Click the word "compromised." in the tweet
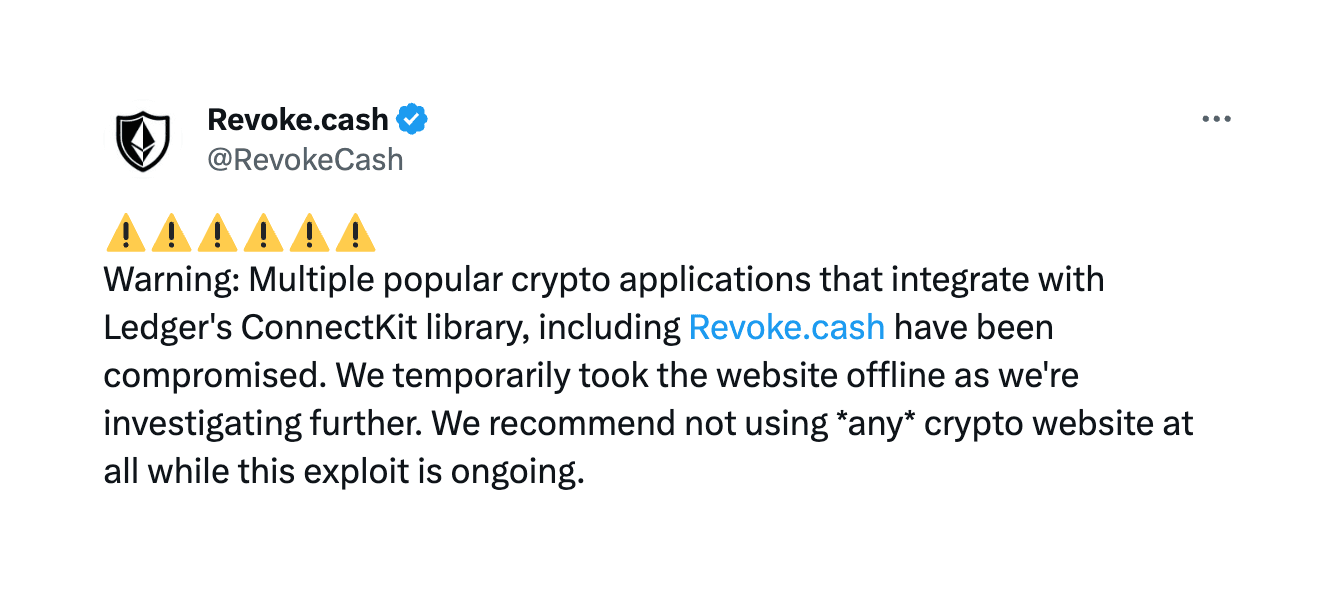This screenshot has width=1334, height=593. 214,375
